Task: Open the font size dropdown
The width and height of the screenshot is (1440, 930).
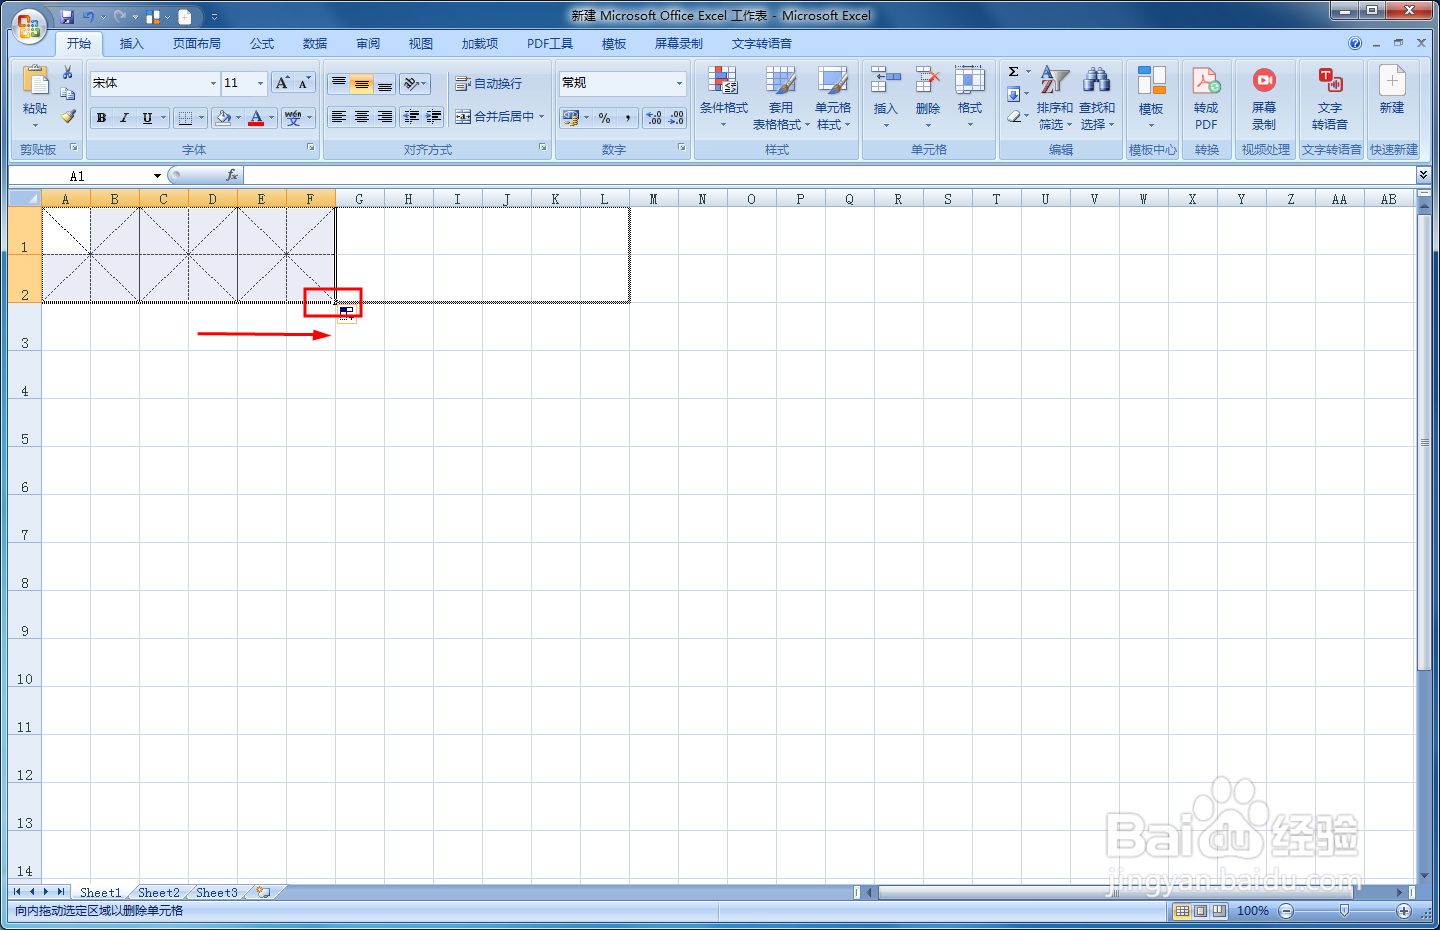Action: pos(260,83)
